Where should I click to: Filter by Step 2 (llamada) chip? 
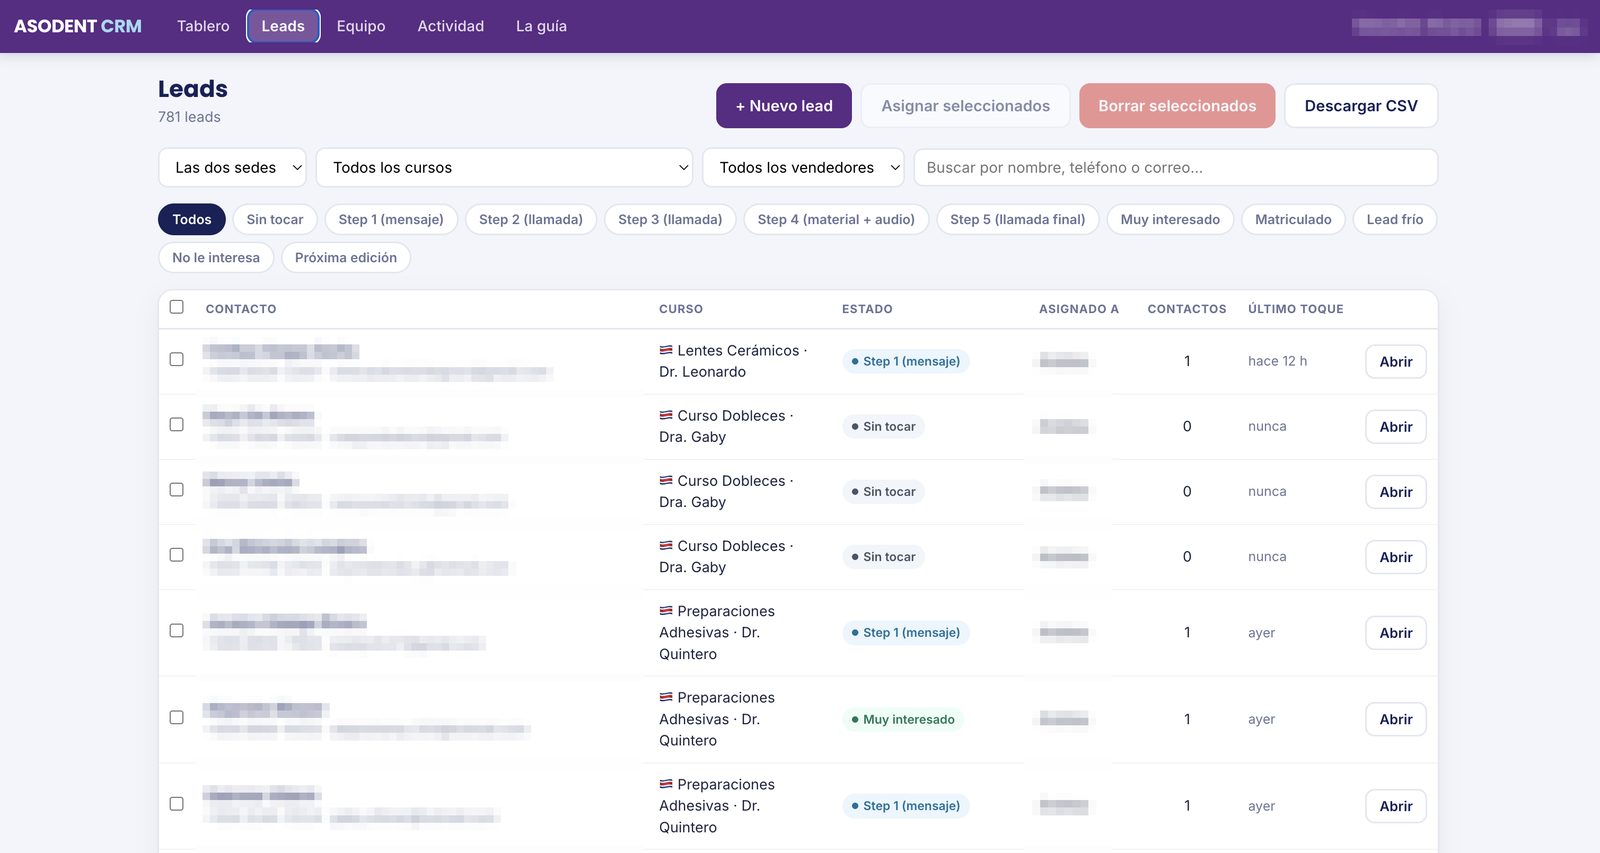[531, 220]
